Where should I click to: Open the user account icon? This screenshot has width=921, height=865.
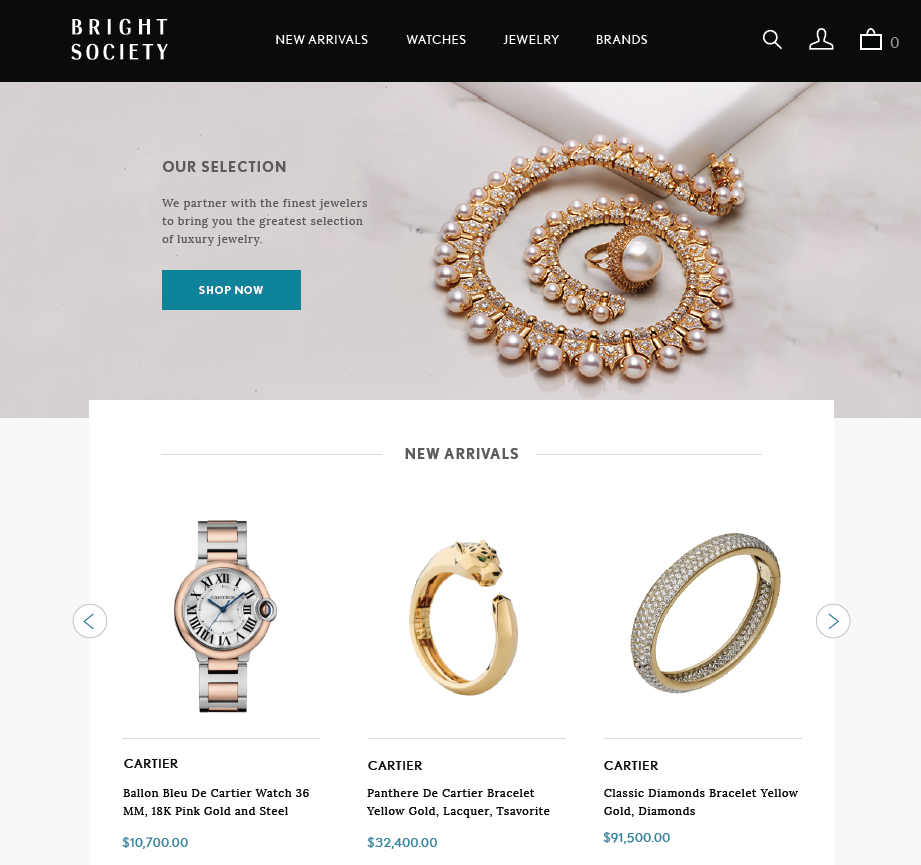(x=821, y=40)
